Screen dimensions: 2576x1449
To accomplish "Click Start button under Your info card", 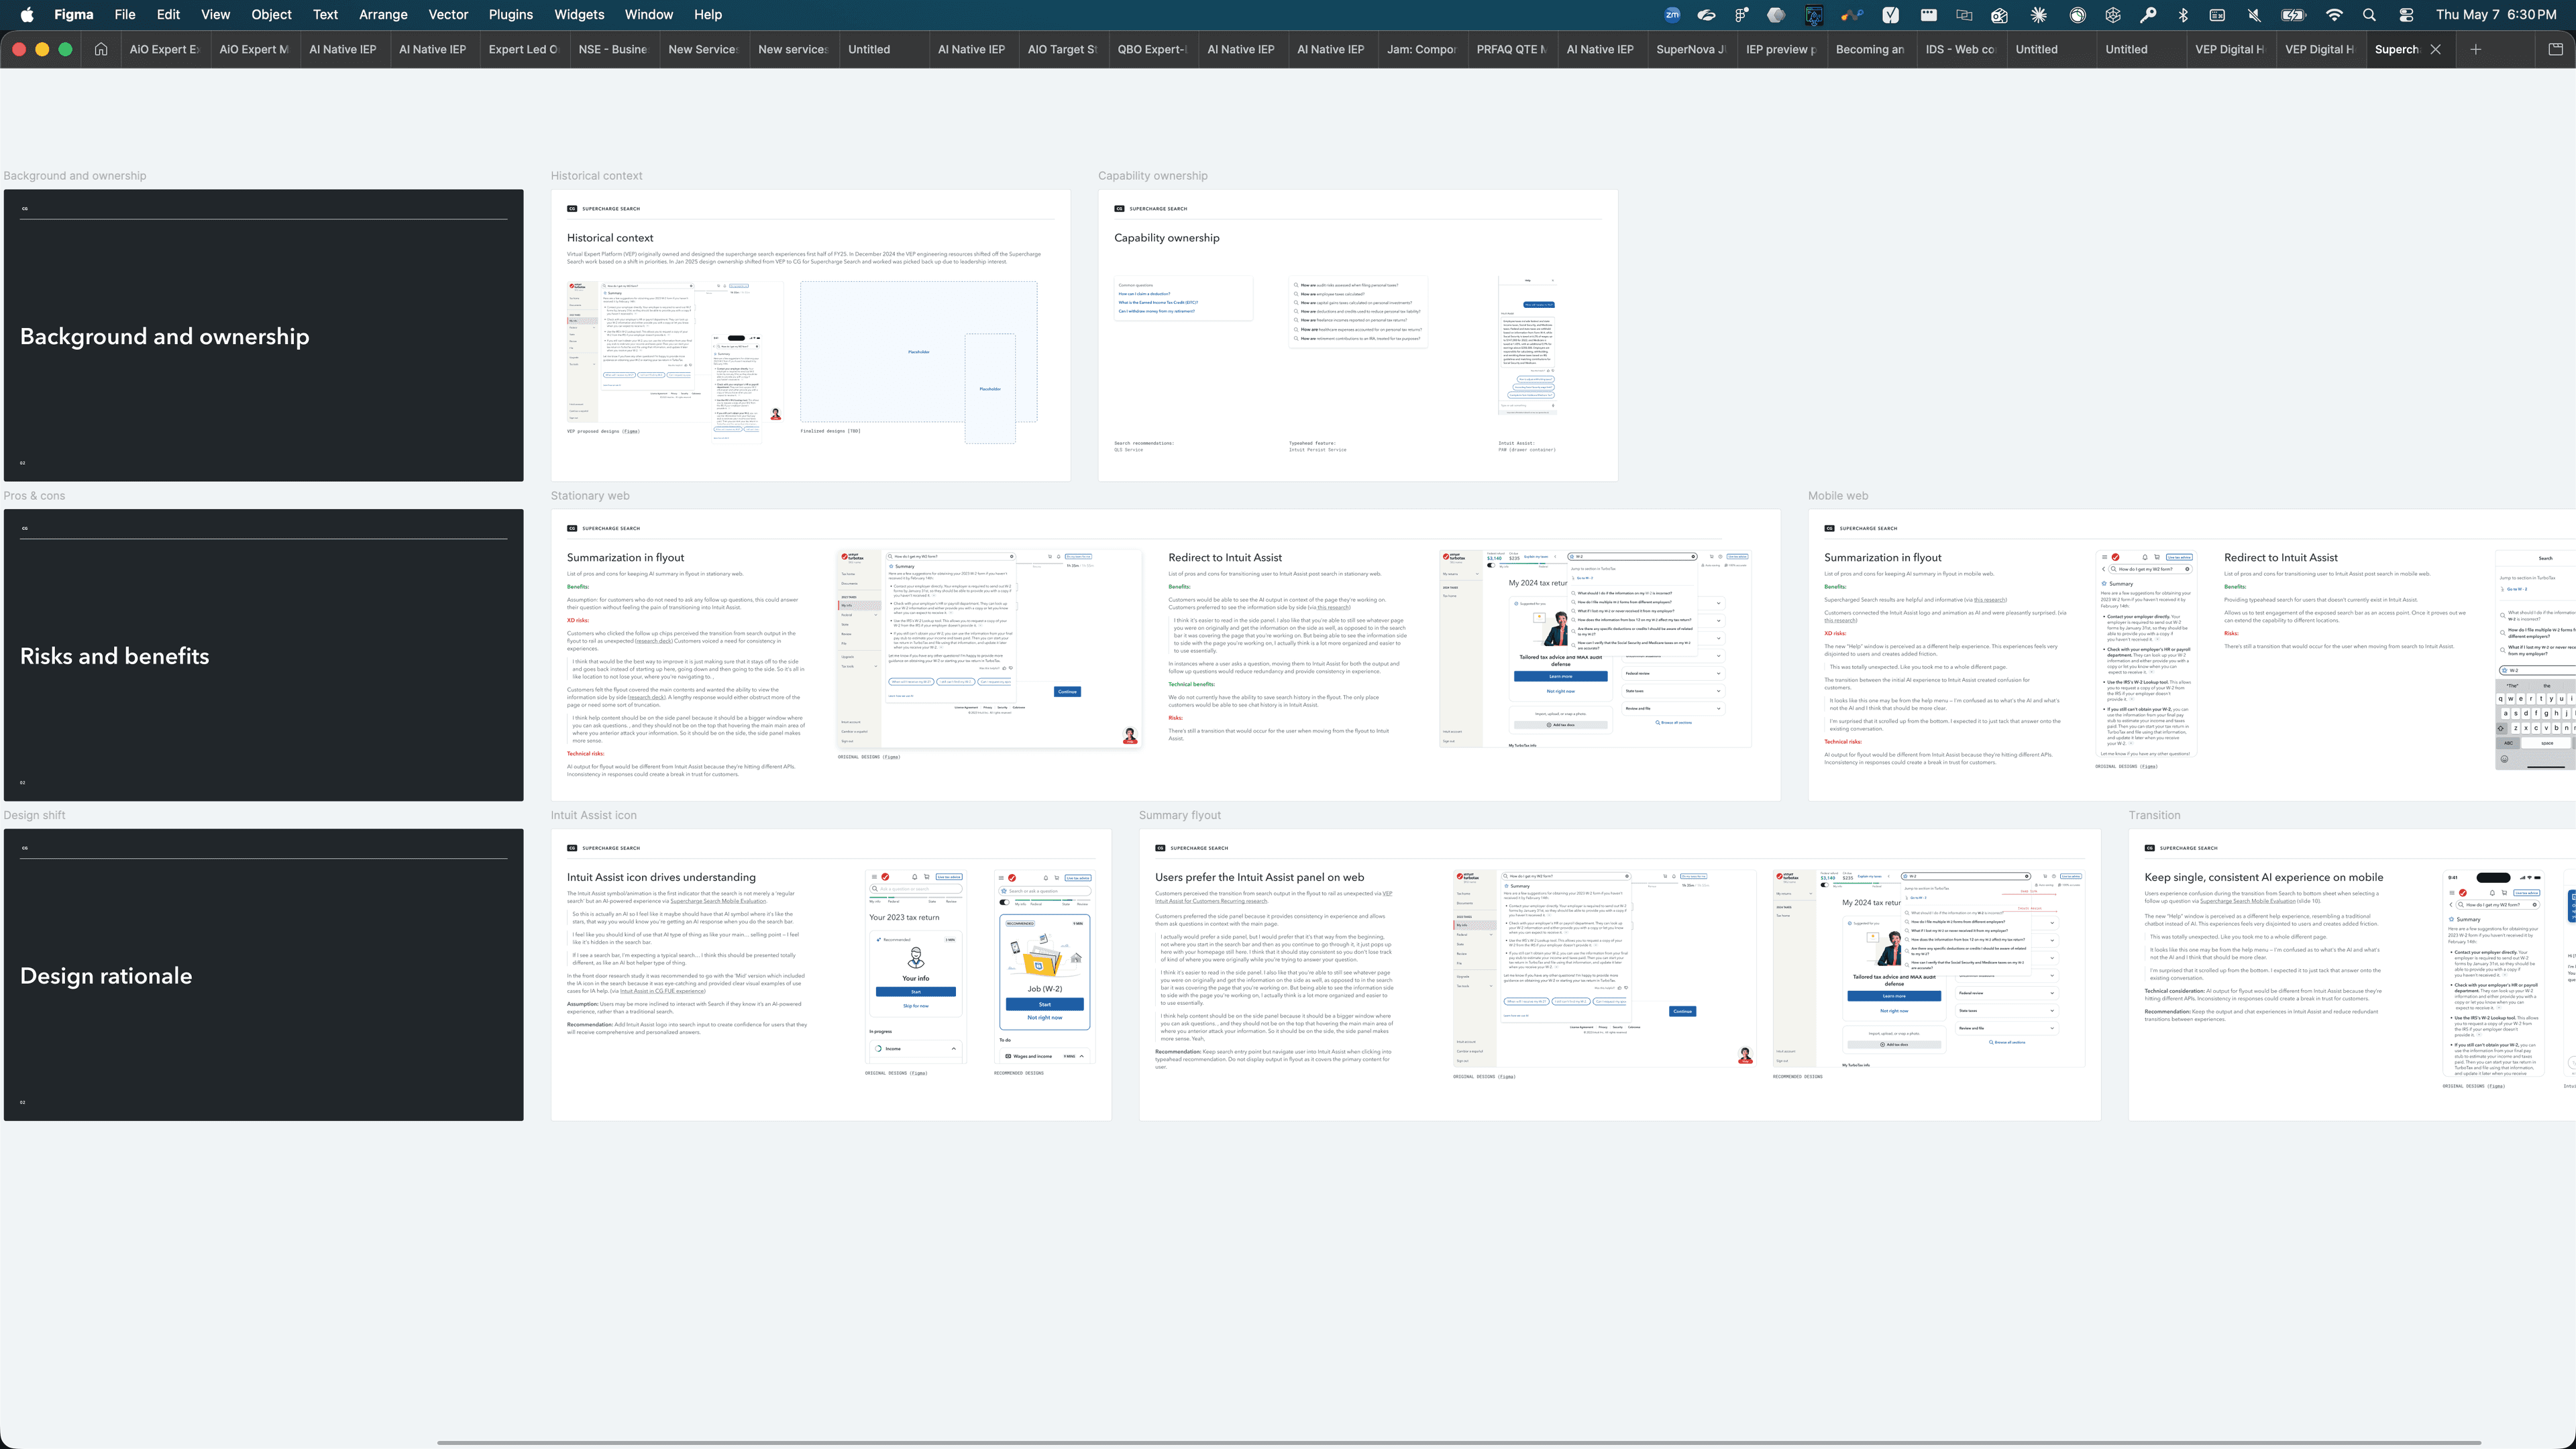I will (915, 992).
